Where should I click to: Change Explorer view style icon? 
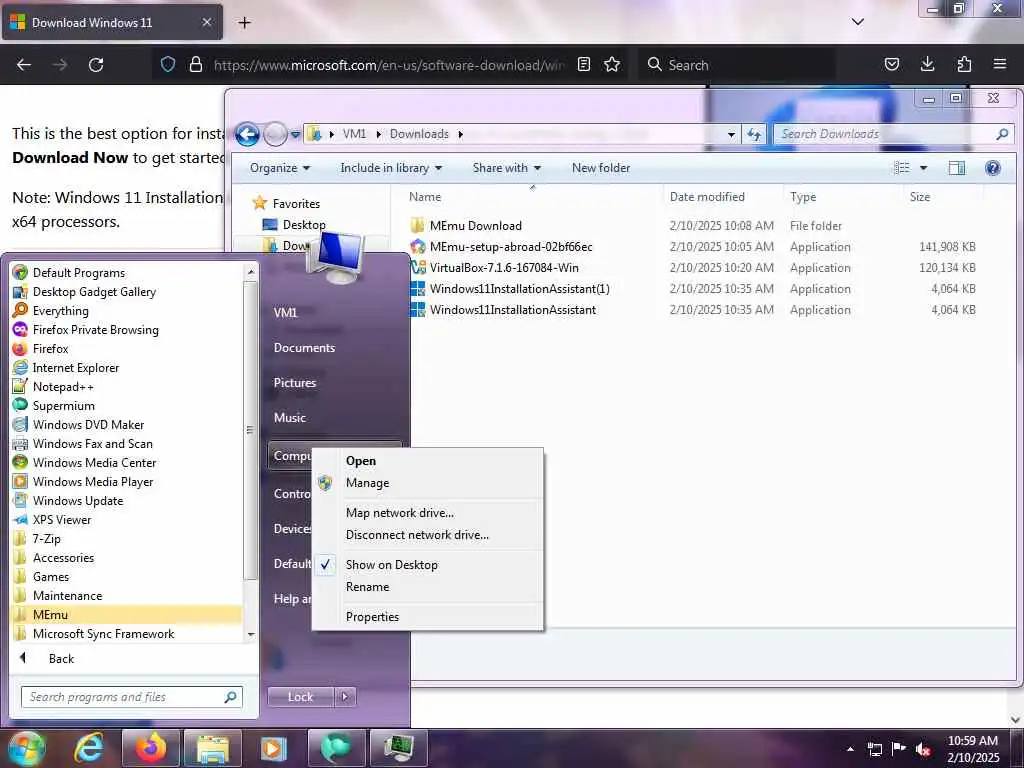pyautogui.click(x=902, y=168)
